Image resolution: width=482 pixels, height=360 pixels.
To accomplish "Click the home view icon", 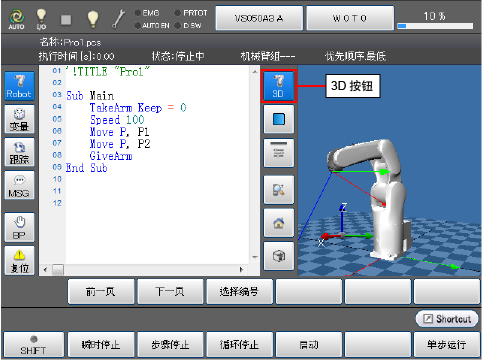I will [279, 223].
